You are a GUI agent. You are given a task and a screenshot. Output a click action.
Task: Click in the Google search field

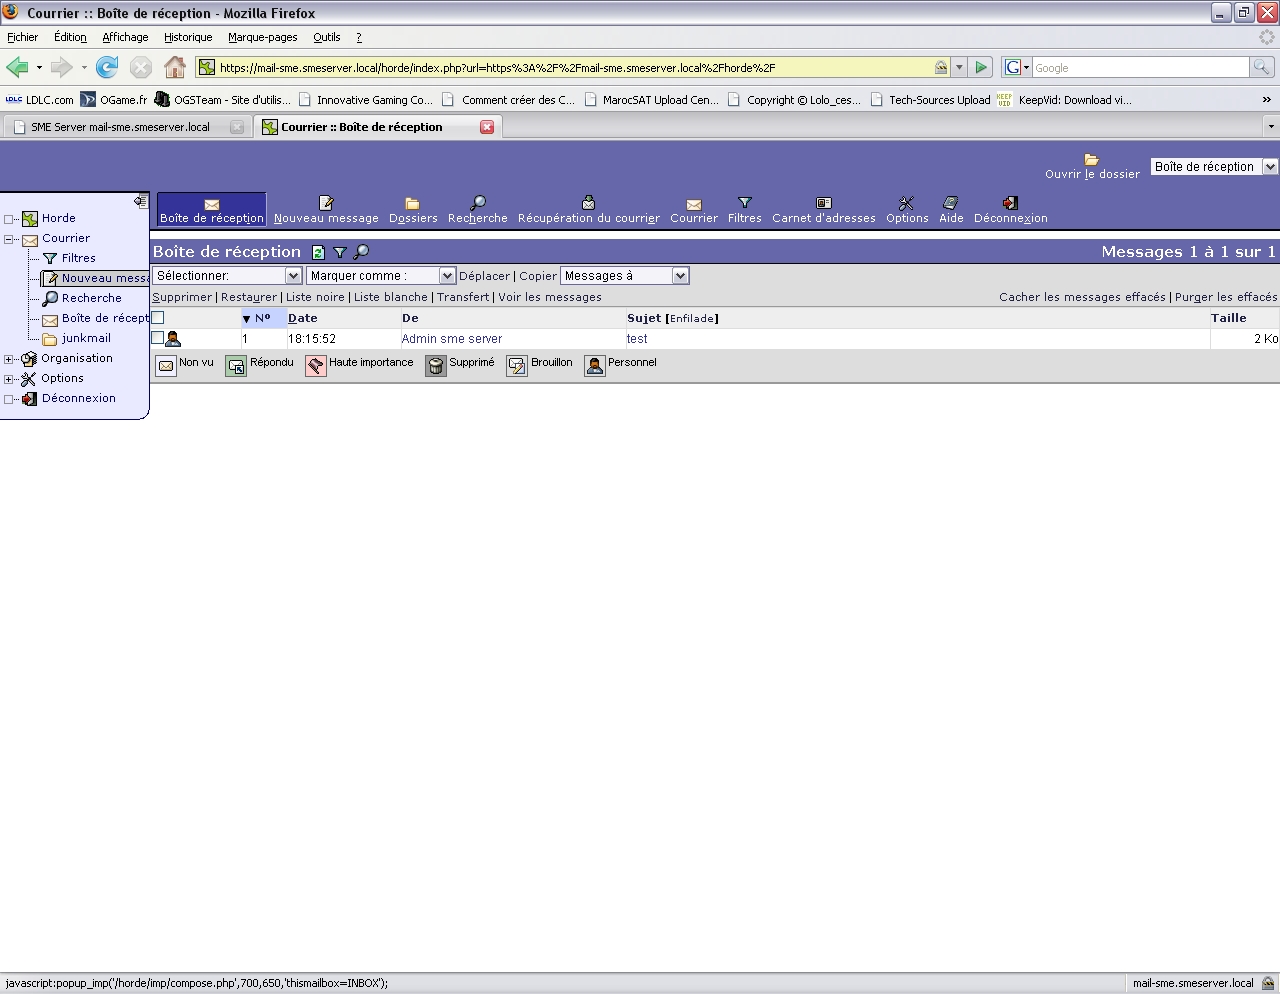tap(1140, 67)
